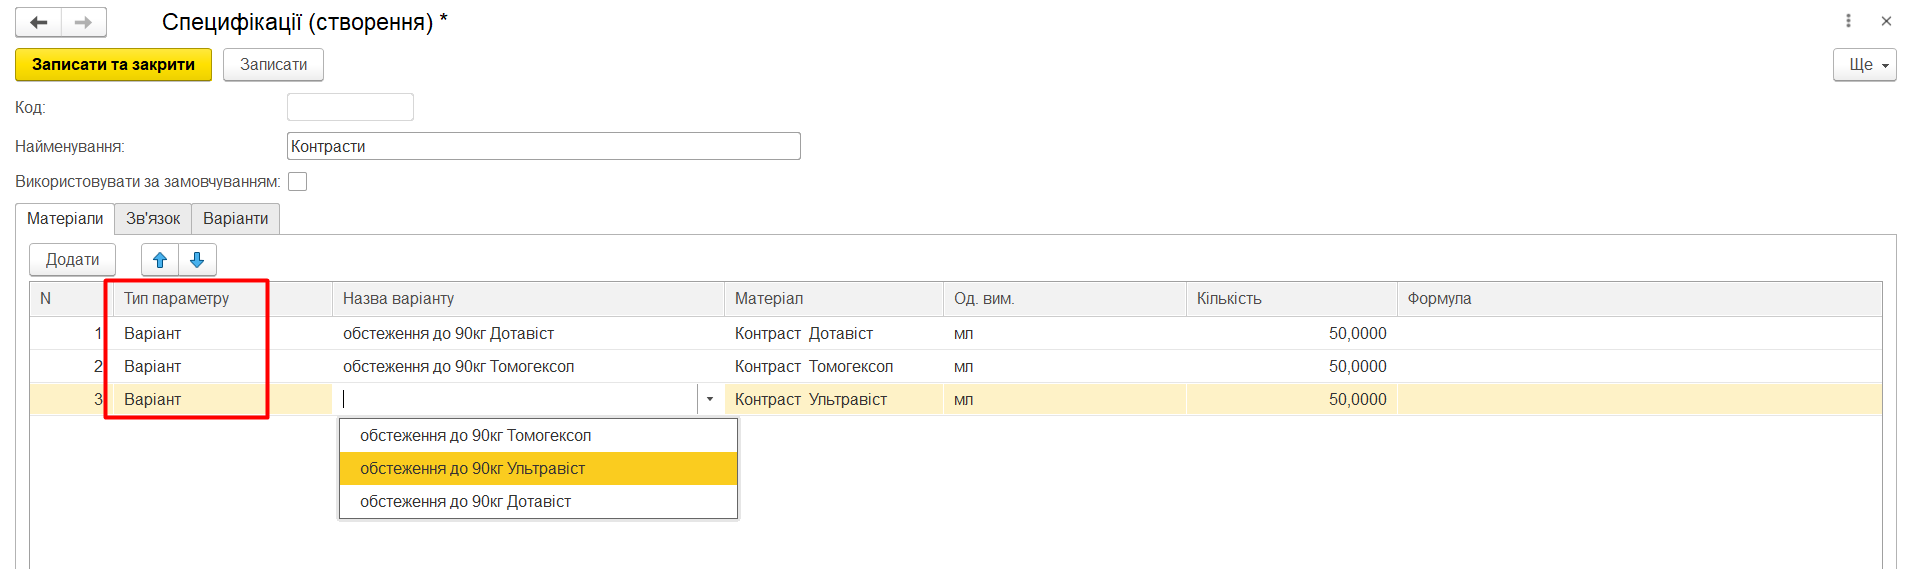Open dropdown arrow in variant name cell
The height and width of the screenshot is (569, 1919).
710,399
